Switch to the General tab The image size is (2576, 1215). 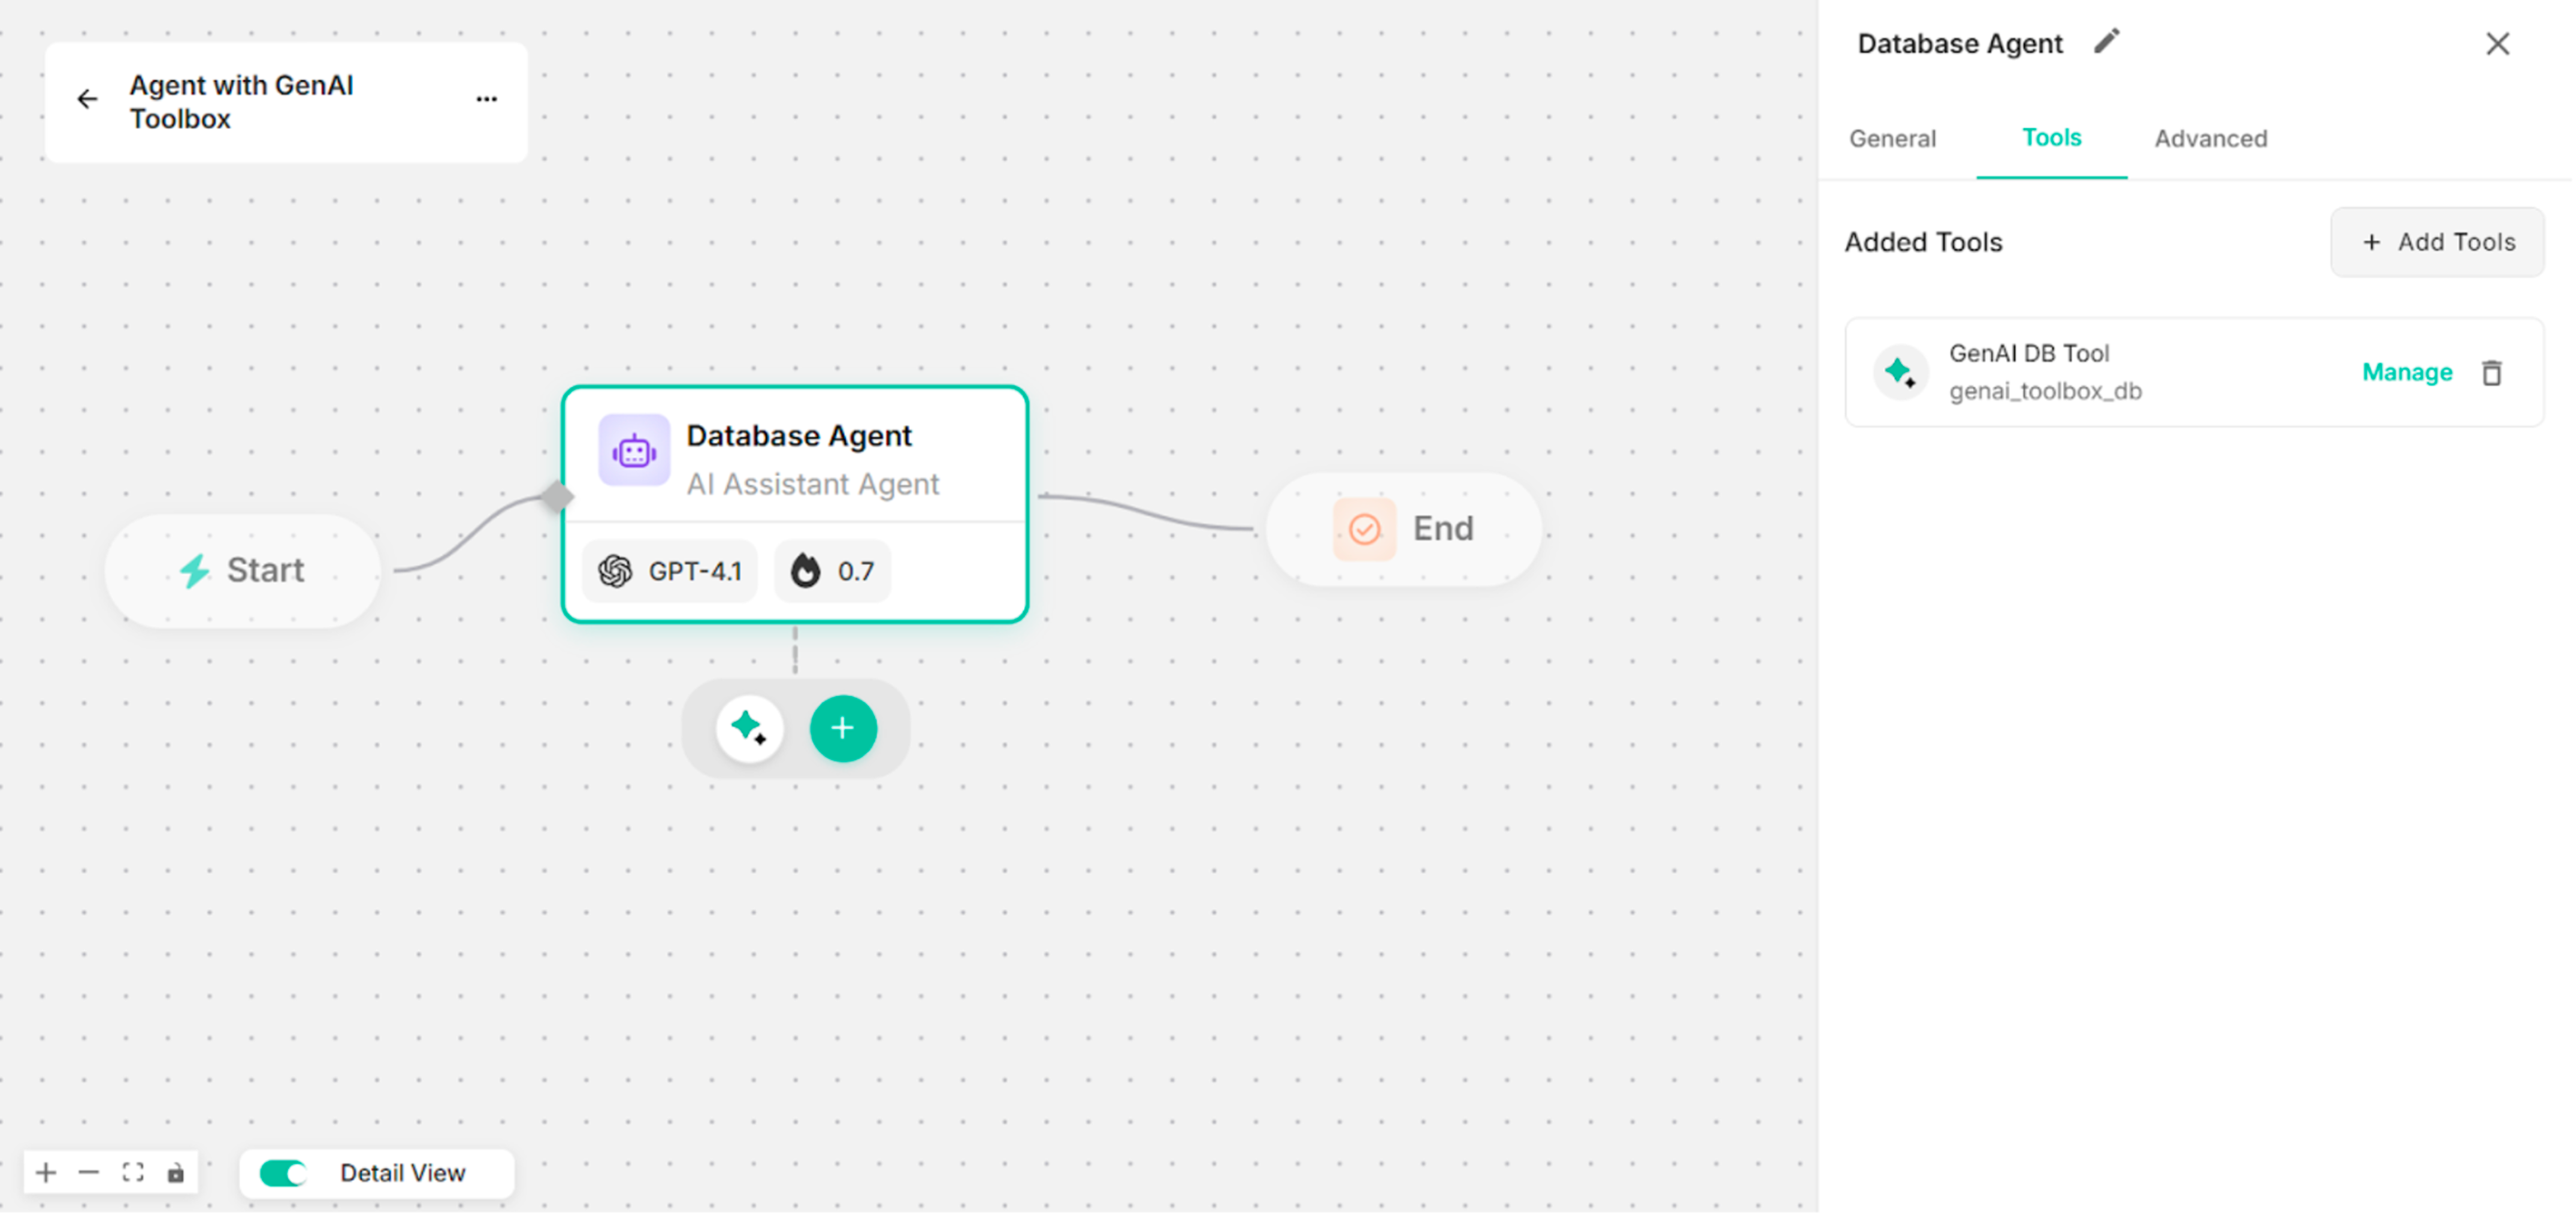point(1892,139)
